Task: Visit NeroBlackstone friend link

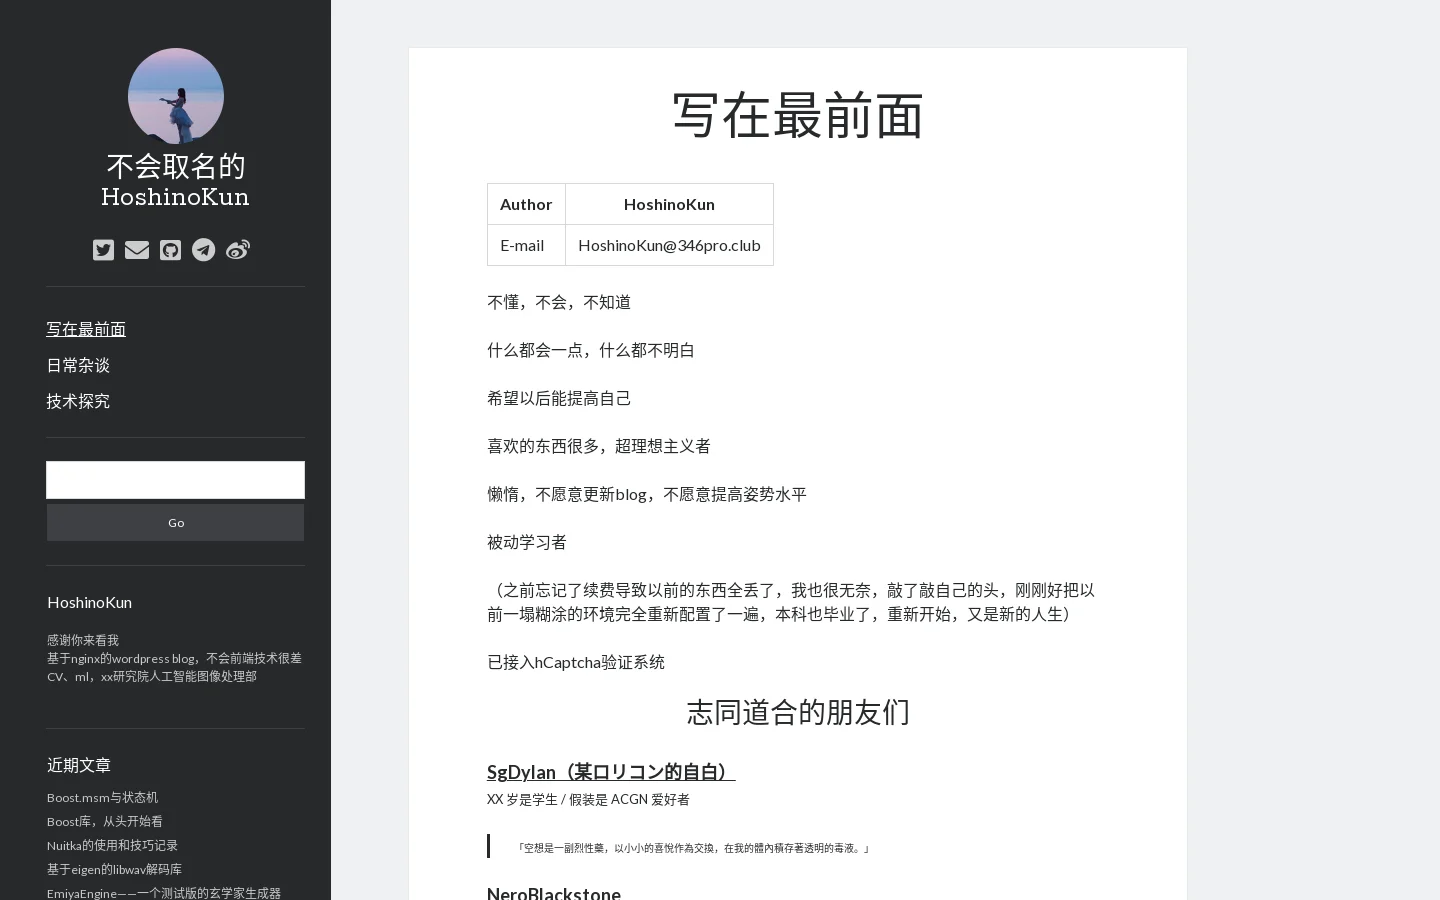Action: (554, 893)
